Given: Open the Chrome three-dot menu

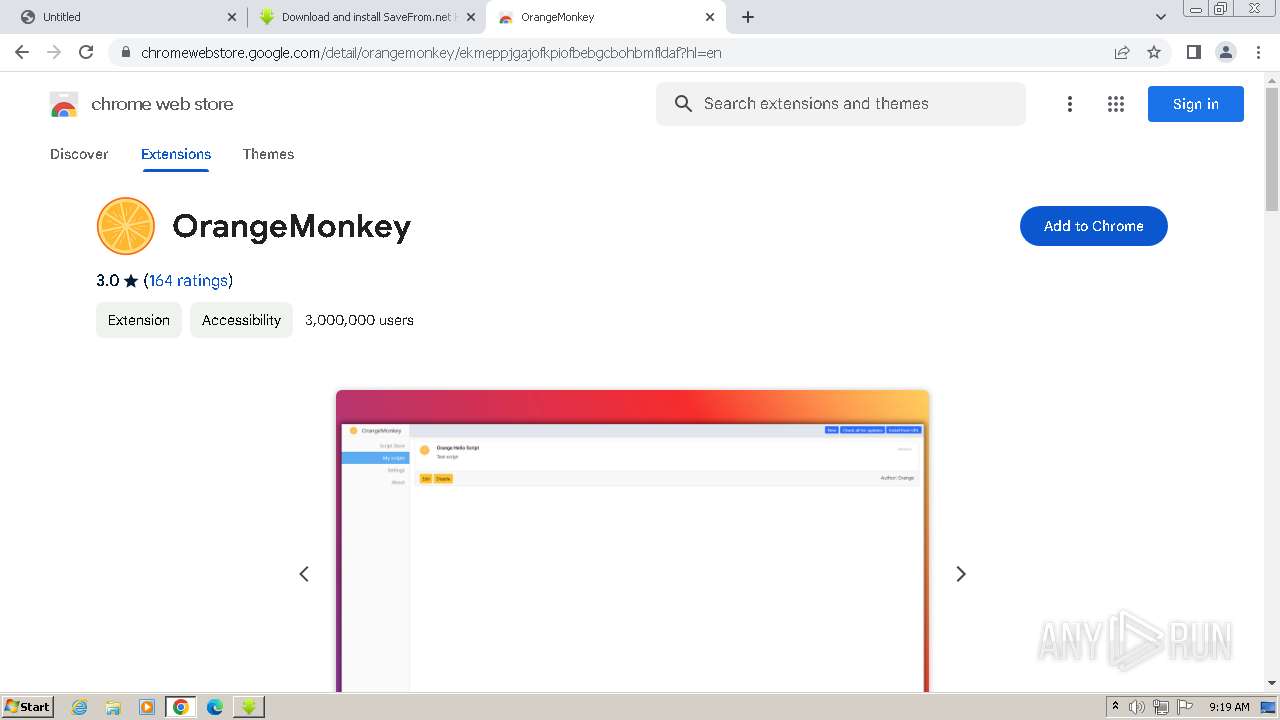Looking at the screenshot, I should click(x=1258, y=52).
